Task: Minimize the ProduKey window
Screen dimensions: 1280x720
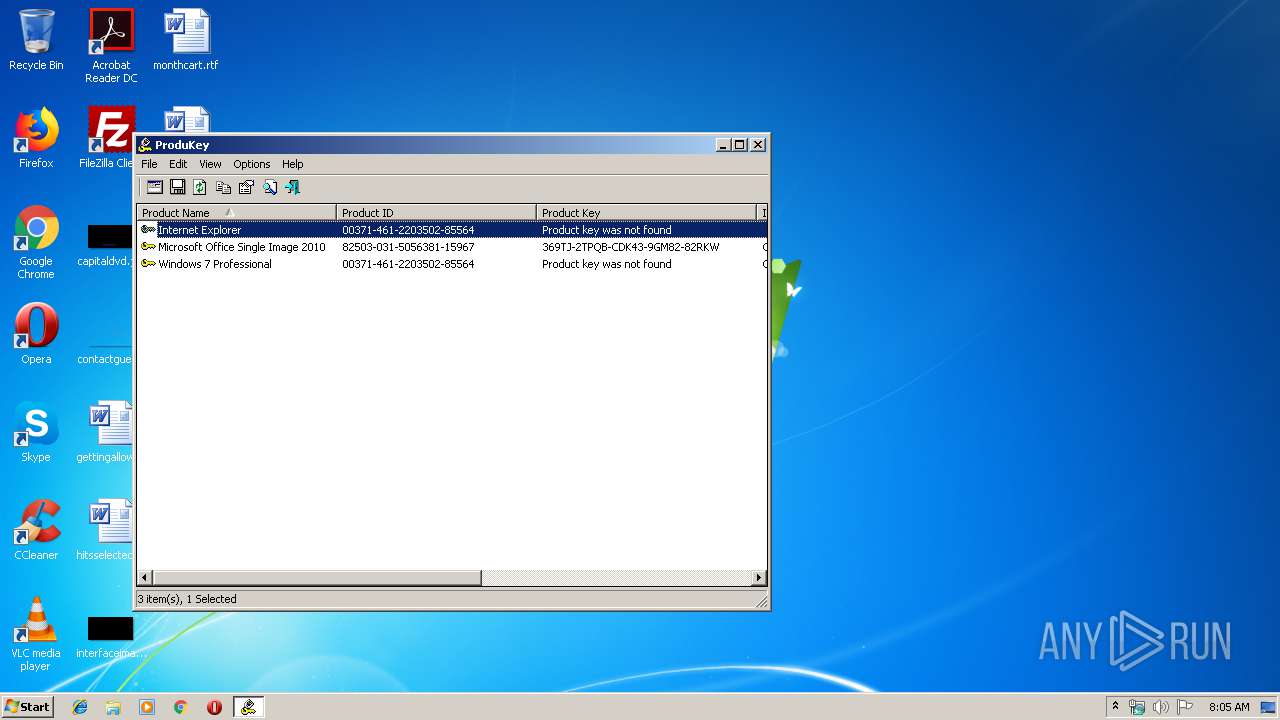Action: tap(724, 145)
